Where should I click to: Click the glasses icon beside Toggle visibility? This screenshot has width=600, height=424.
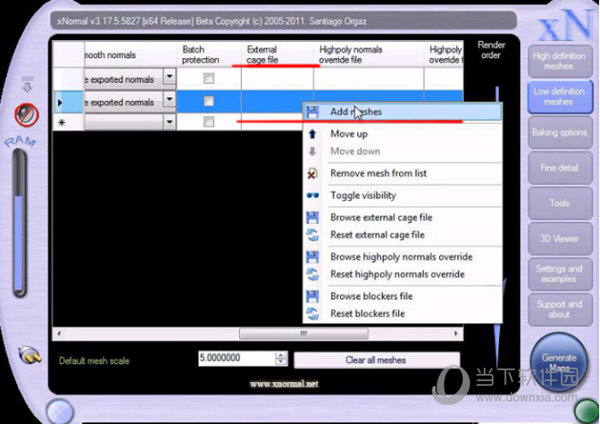313,196
